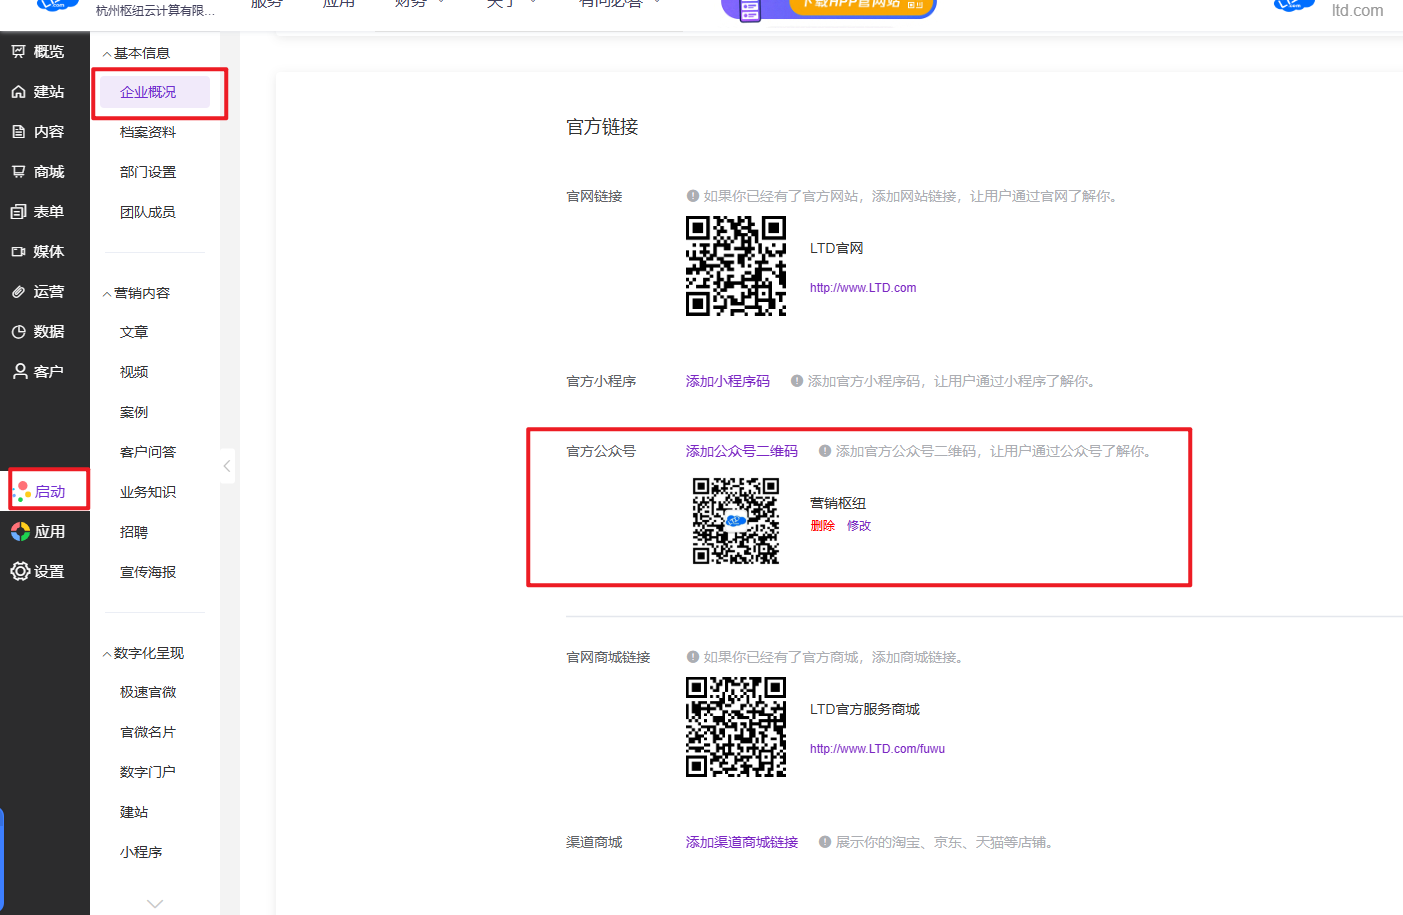
Task: Click info icon beside 渠道商城 hint
Action: [x=825, y=842]
